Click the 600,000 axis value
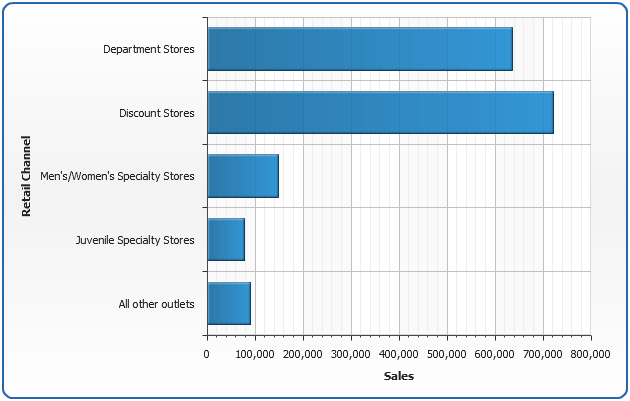 pos(495,354)
